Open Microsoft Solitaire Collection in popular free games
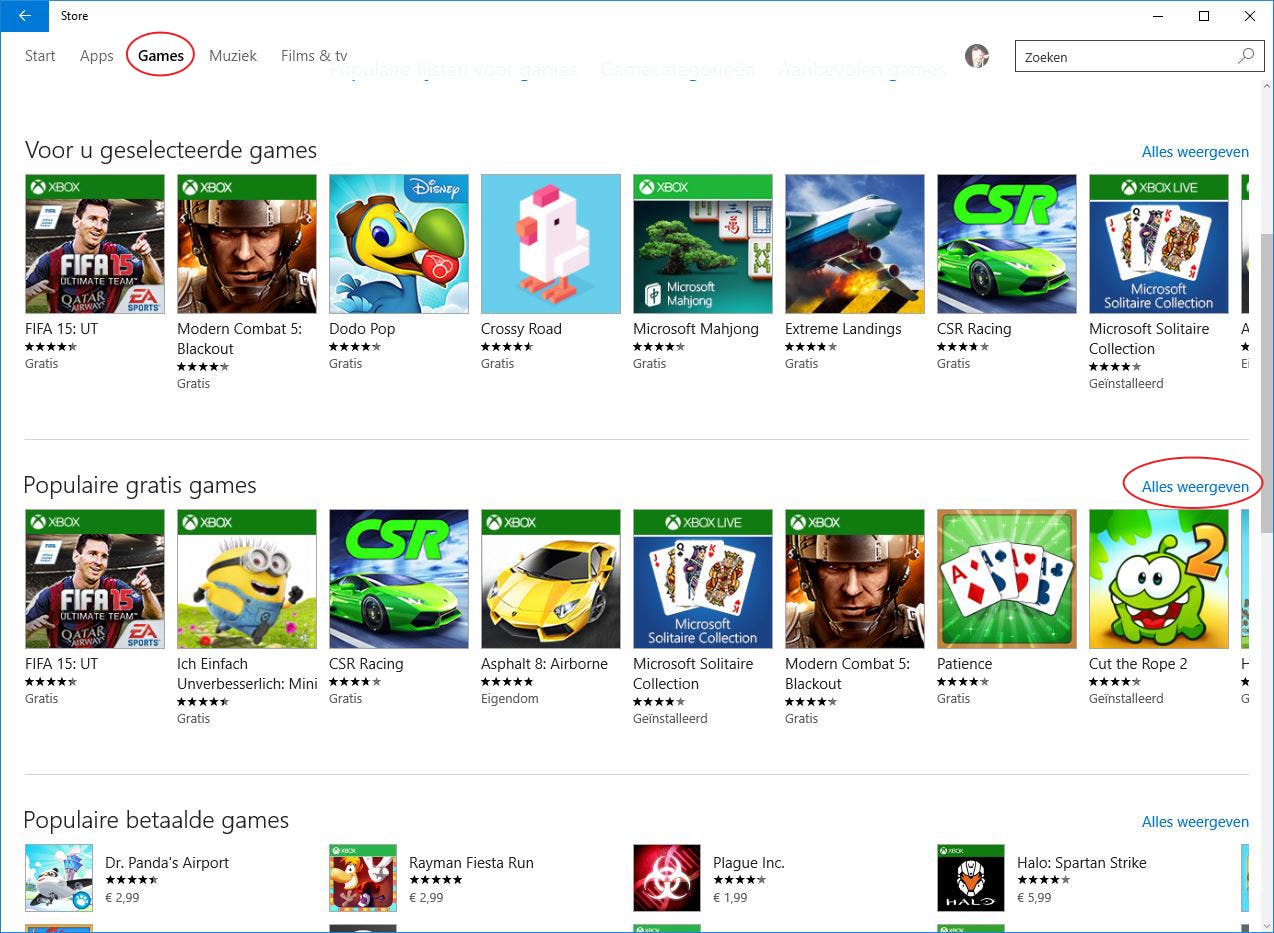The image size is (1274, 933). pos(703,579)
